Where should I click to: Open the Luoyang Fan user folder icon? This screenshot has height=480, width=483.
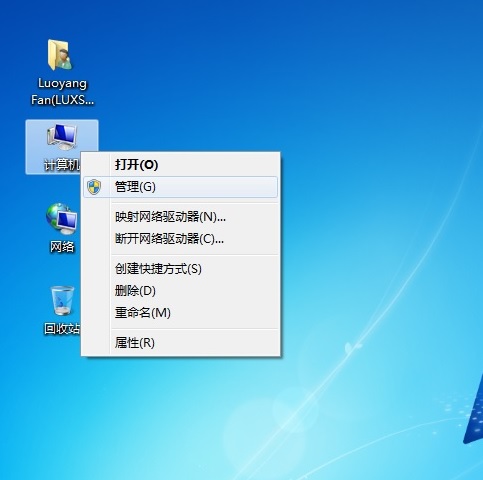(x=60, y=55)
